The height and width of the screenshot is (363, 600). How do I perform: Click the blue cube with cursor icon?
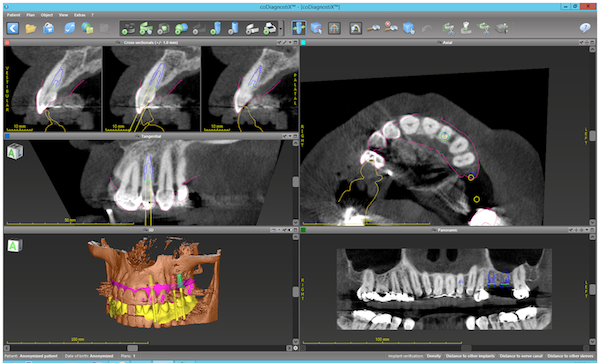coord(316,28)
